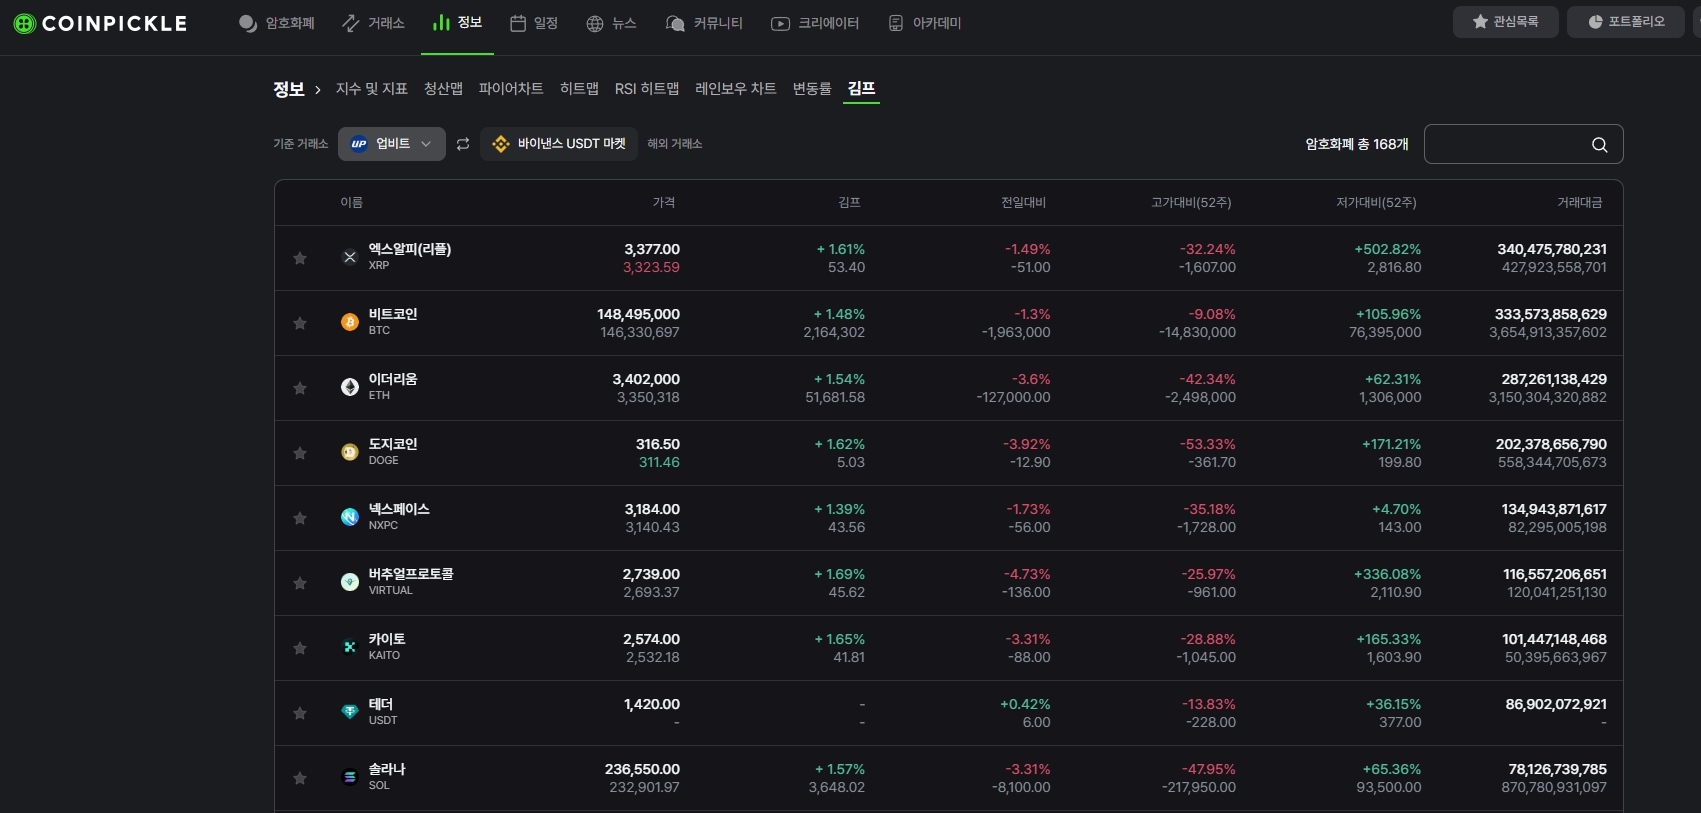This screenshot has width=1701, height=813.
Task: Click the 정보 breadcrumb link
Action: [289, 89]
